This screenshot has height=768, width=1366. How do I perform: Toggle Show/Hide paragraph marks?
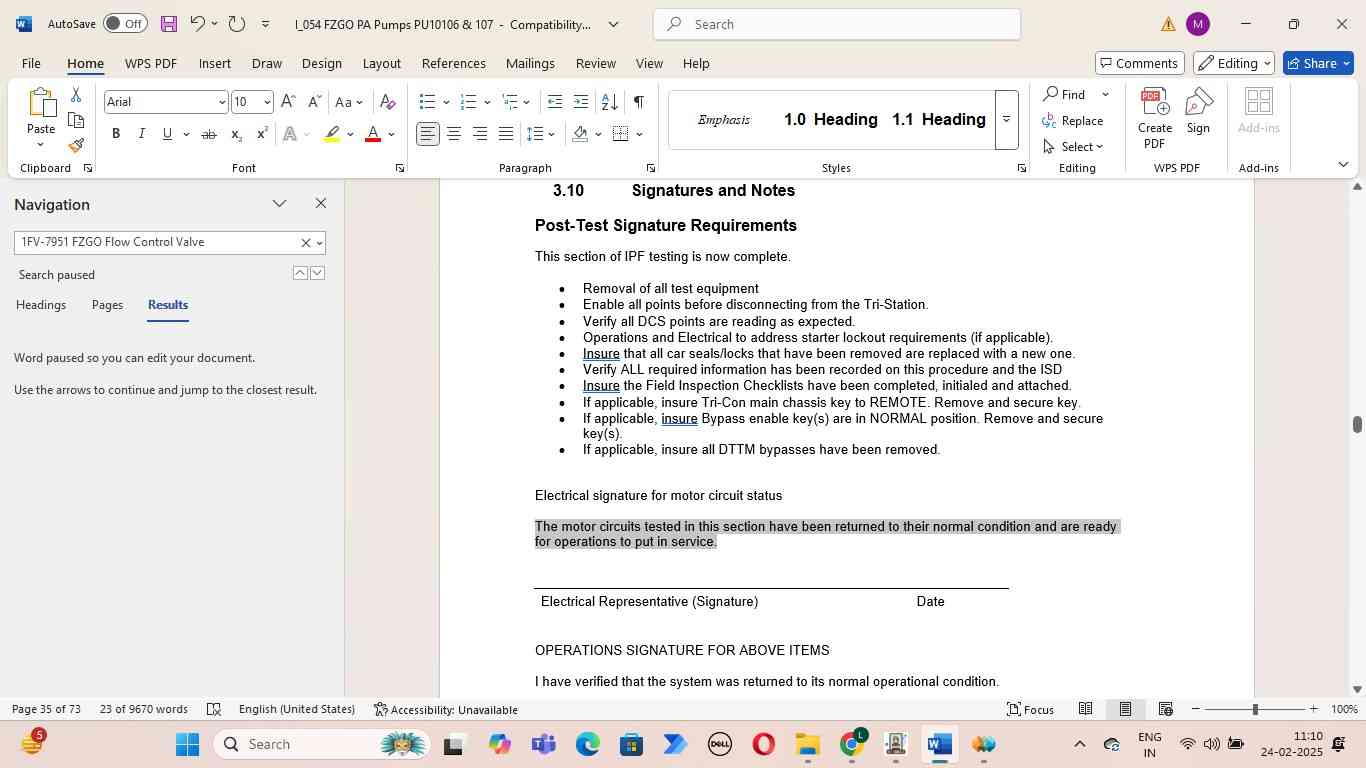click(x=638, y=102)
